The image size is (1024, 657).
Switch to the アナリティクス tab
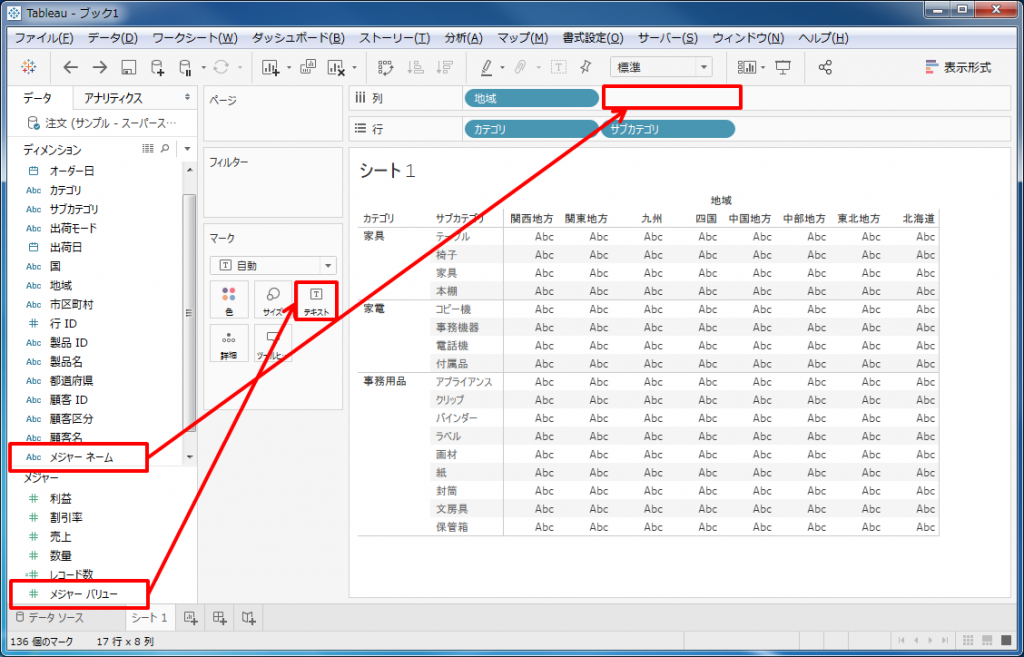[113, 98]
